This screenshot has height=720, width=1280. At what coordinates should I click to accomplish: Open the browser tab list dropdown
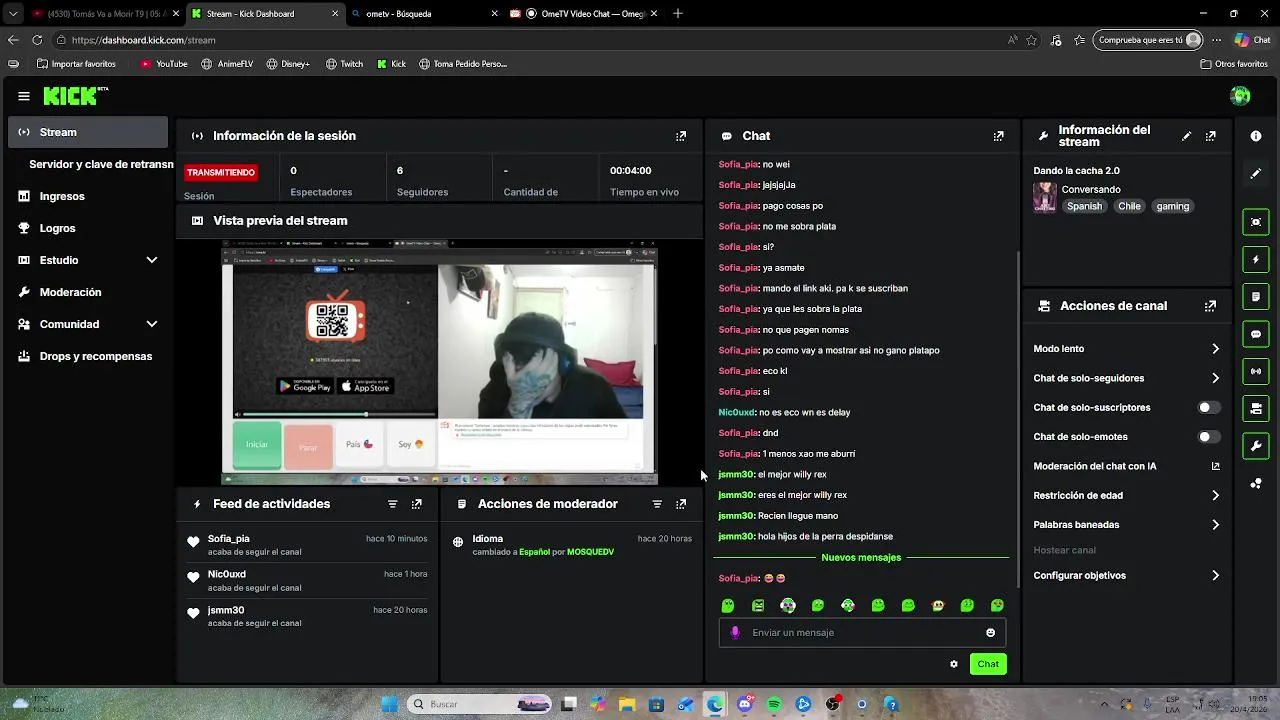pyautogui.click(x=14, y=14)
